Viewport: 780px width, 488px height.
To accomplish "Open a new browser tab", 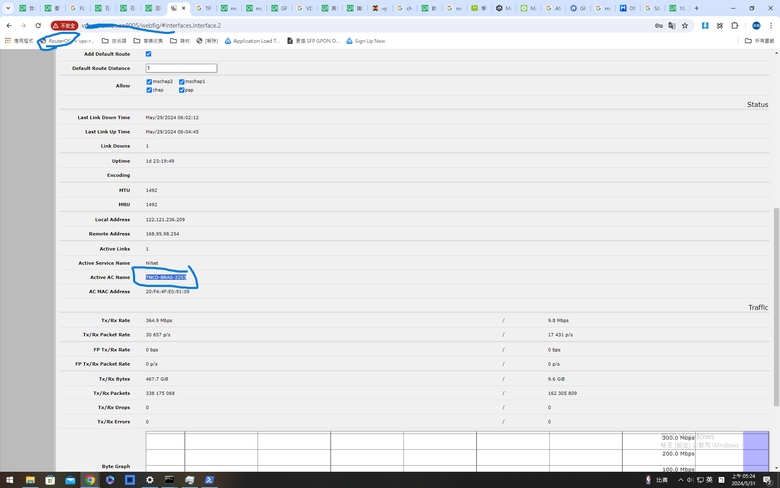I will coord(696,8).
